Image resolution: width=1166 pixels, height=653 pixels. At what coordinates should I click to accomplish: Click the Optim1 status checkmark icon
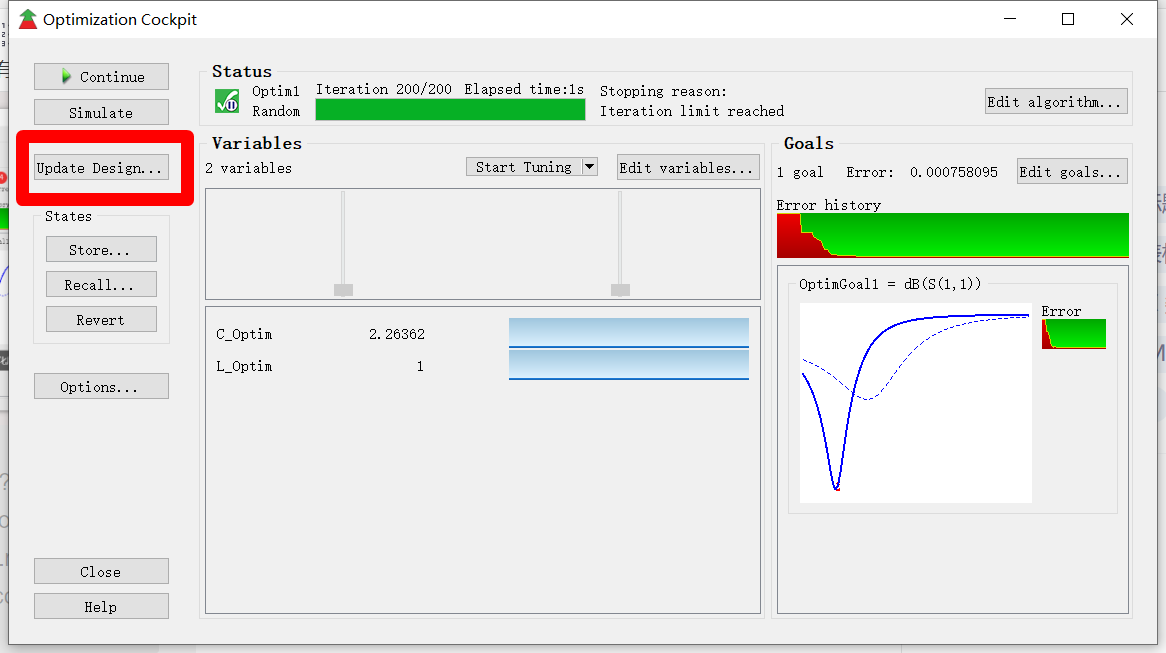[x=227, y=100]
